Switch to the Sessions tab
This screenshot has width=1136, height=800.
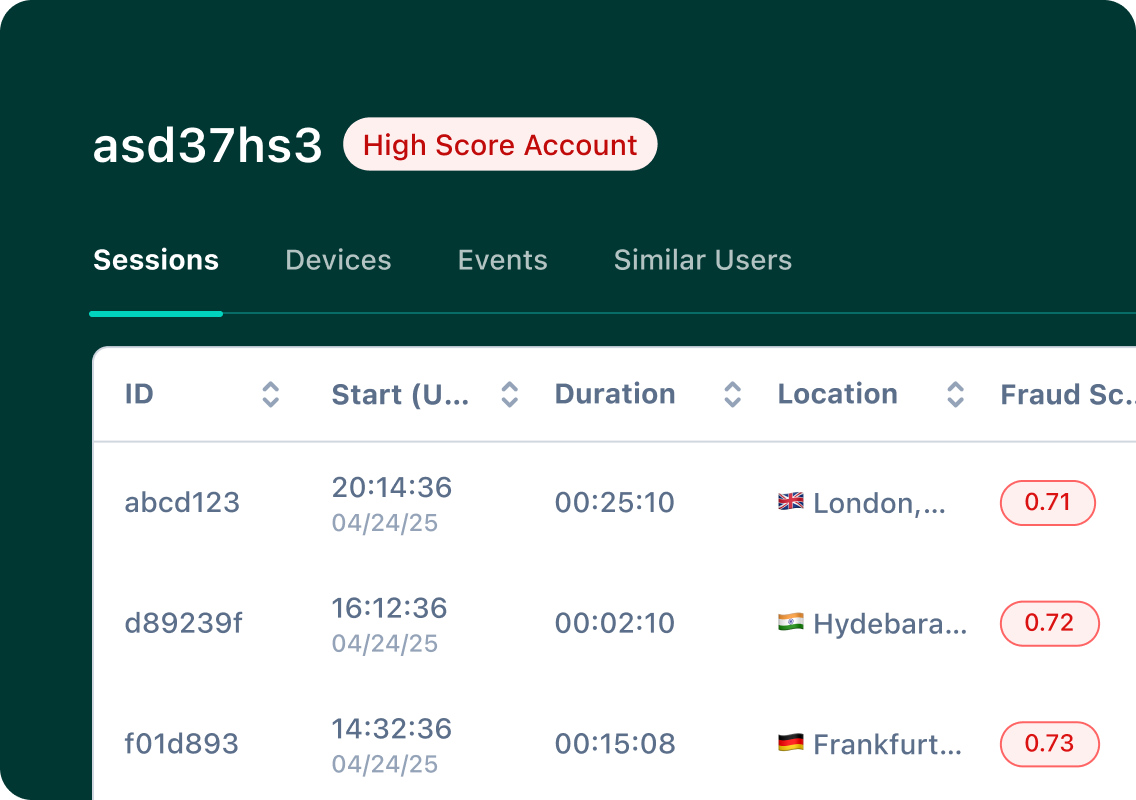pos(156,260)
